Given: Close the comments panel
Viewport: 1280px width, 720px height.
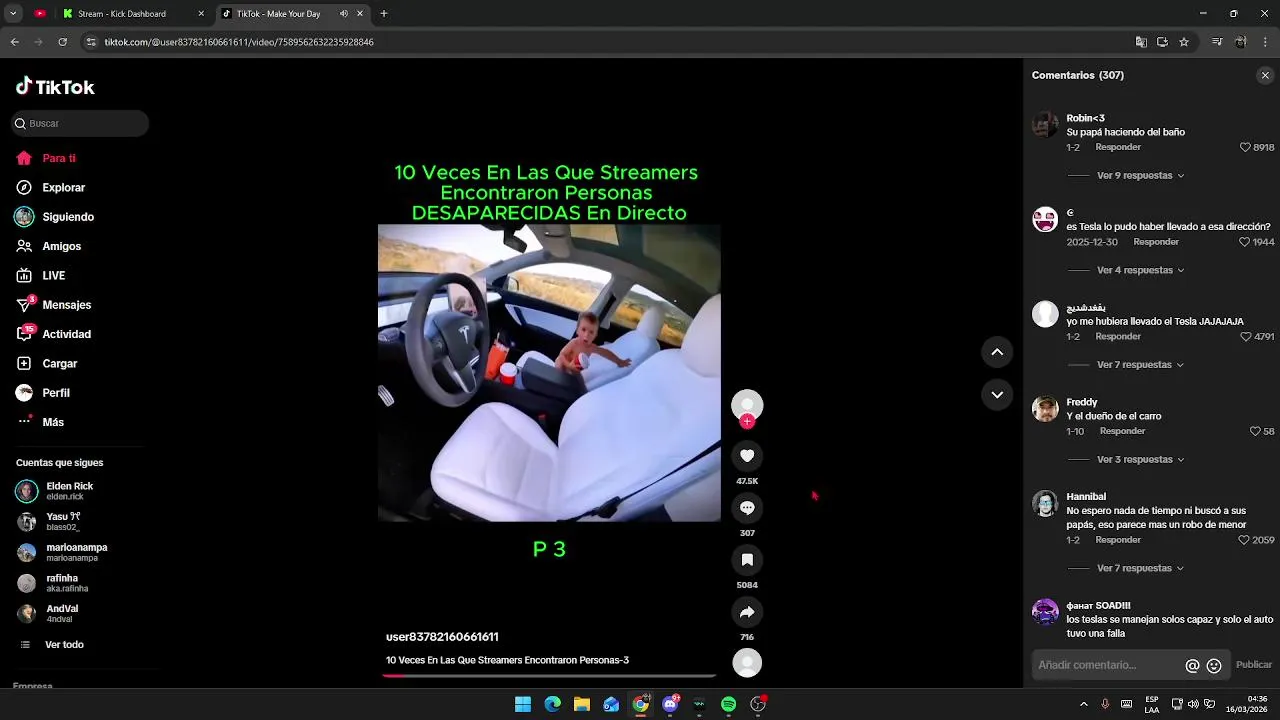Looking at the screenshot, I should (x=1265, y=75).
